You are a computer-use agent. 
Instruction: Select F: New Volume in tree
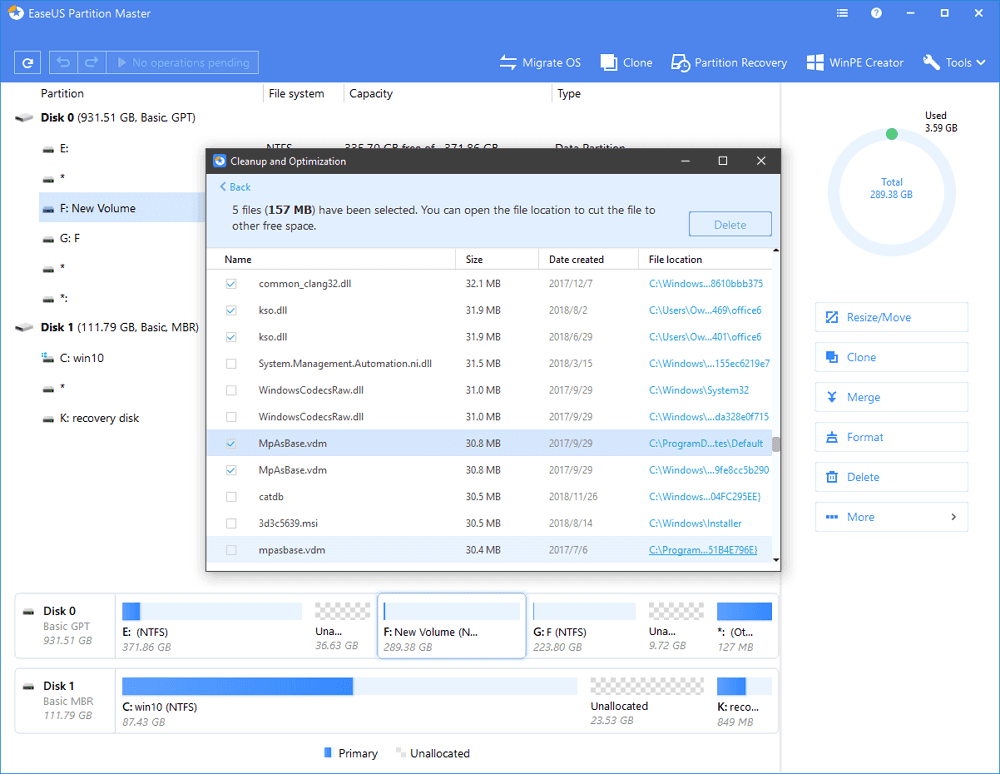(x=121, y=208)
